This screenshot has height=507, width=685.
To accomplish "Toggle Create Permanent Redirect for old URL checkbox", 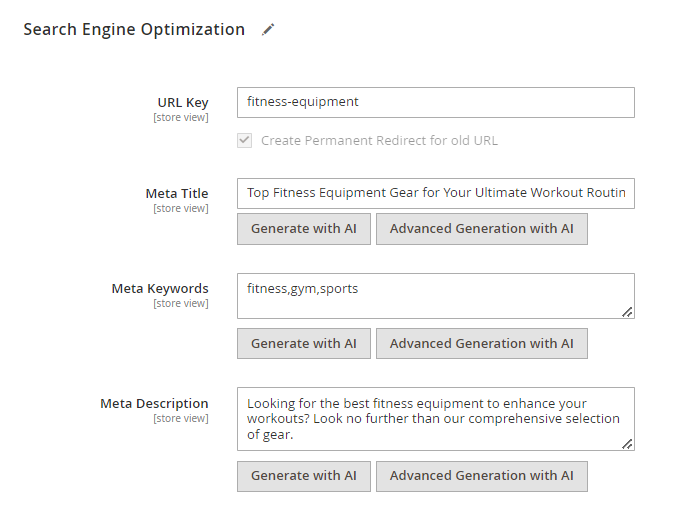I will (x=245, y=141).
